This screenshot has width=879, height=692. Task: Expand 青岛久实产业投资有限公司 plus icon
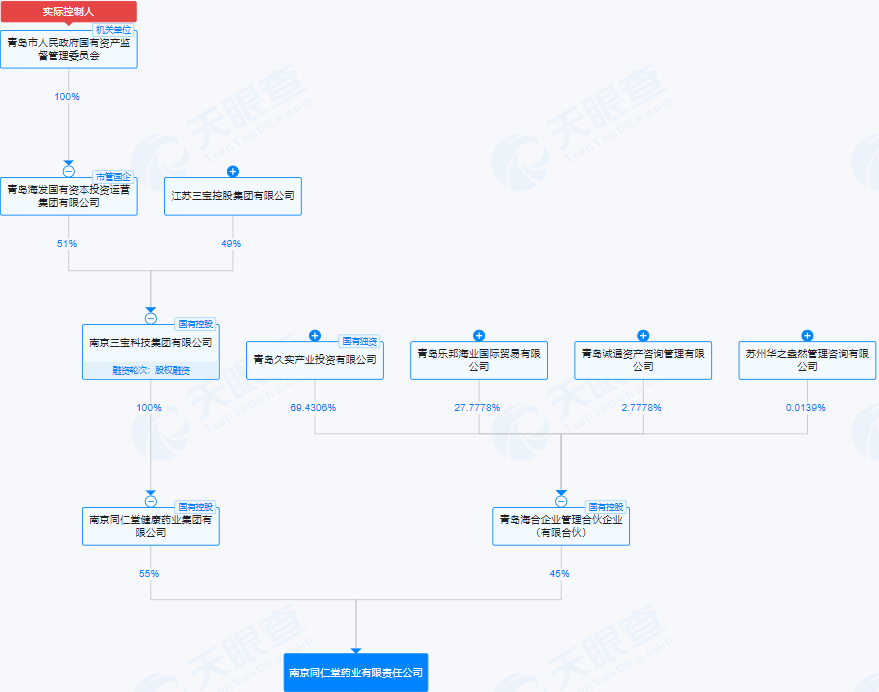tap(315, 335)
